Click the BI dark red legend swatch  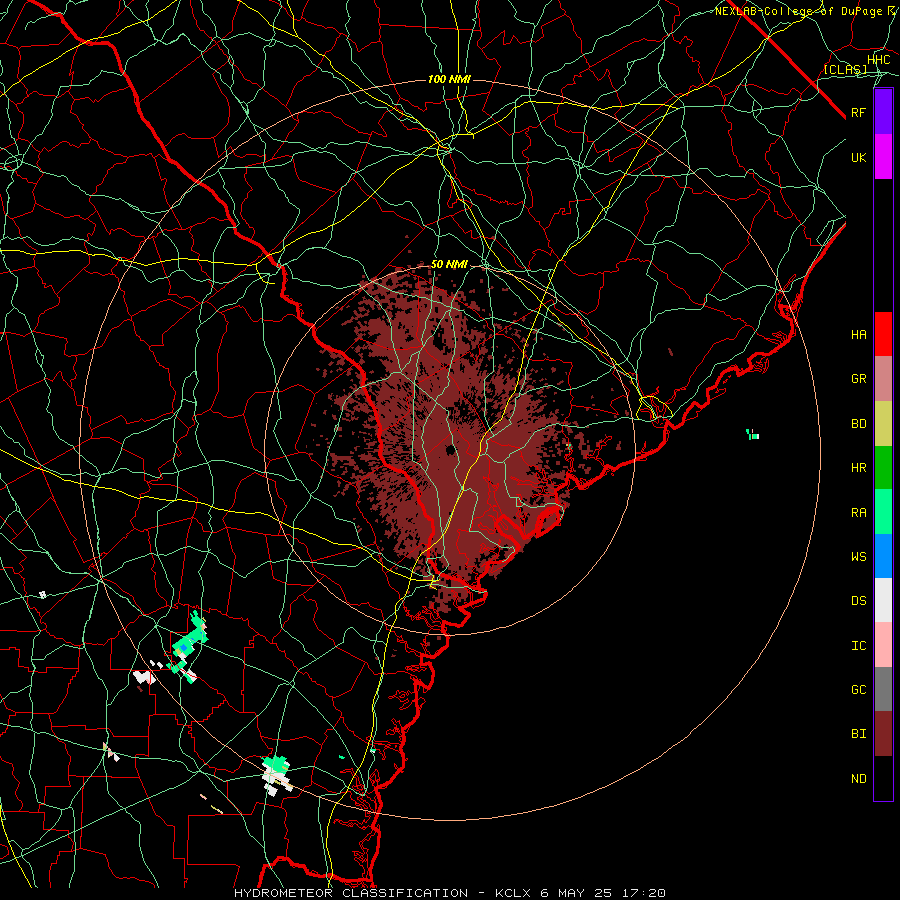pos(883,734)
